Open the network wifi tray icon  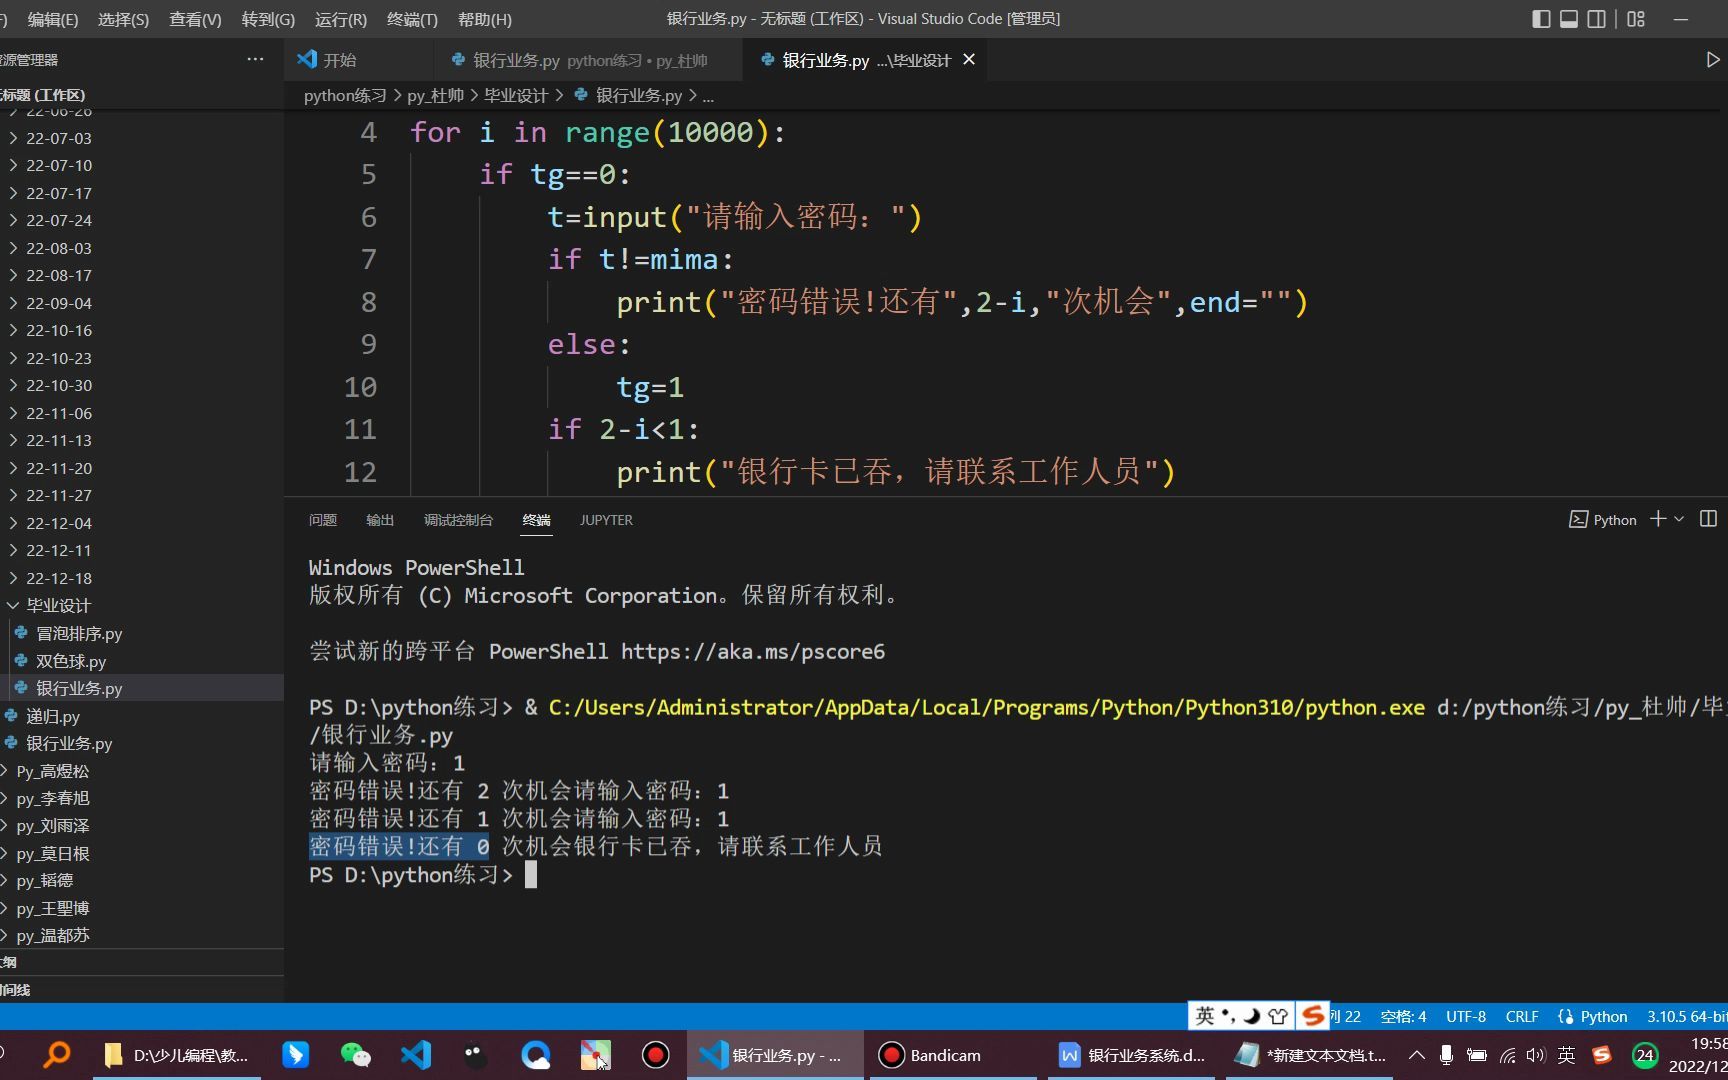click(1507, 1055)
